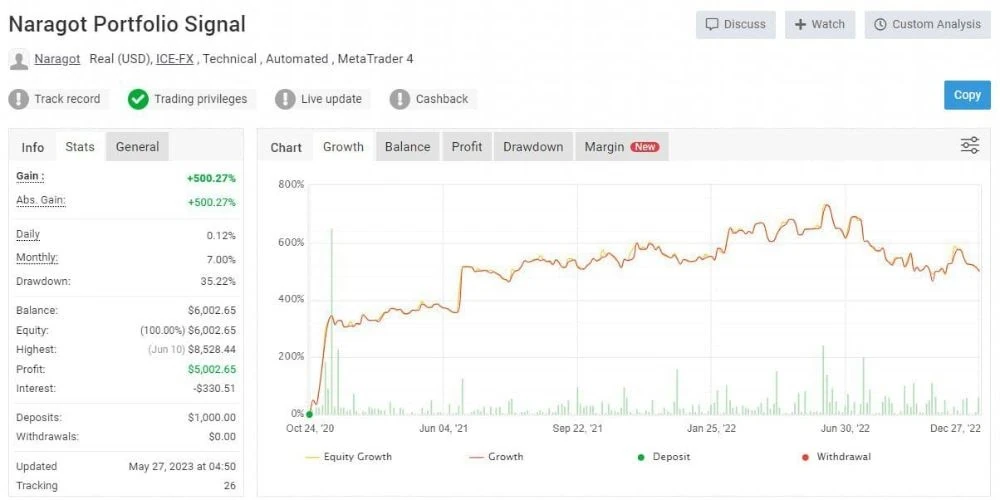Click the blue Copy button
This screenshot has width=1000, height=500.
(x=967, y=95)
